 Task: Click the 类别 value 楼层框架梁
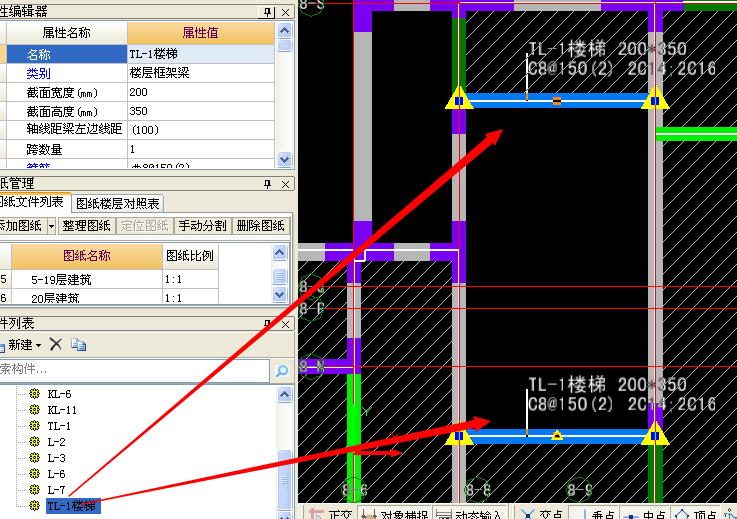[x=201, y=73]
